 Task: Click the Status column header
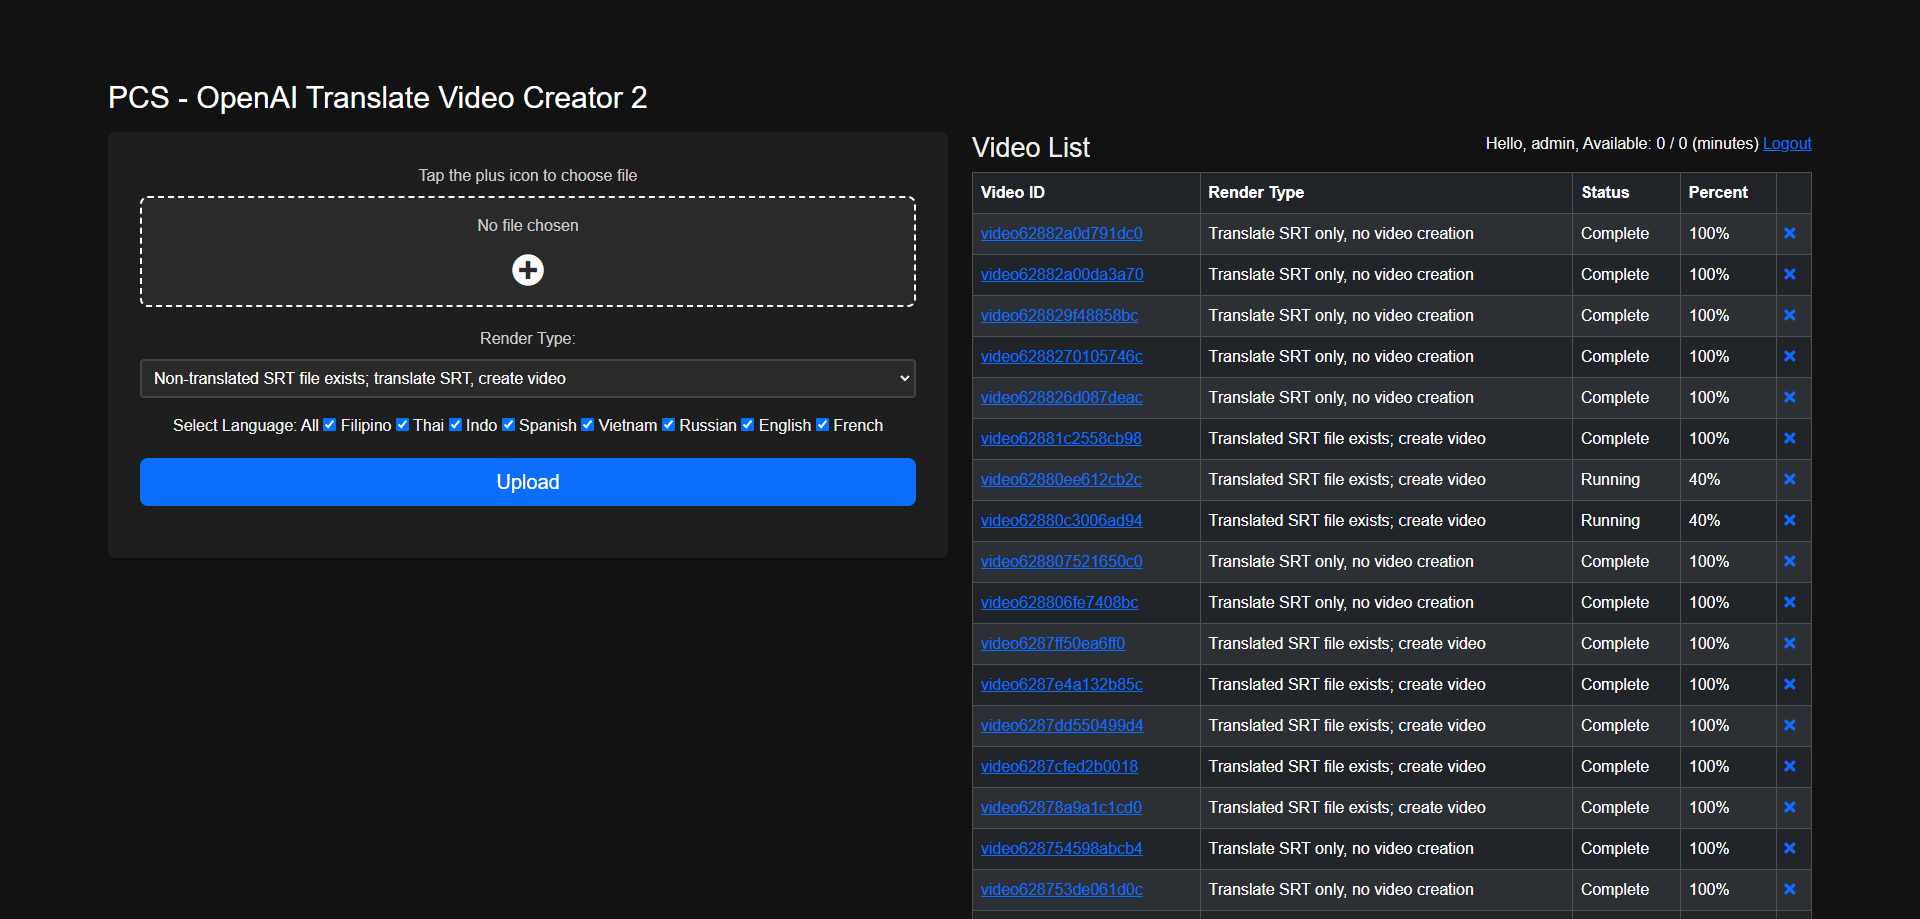1626,192
